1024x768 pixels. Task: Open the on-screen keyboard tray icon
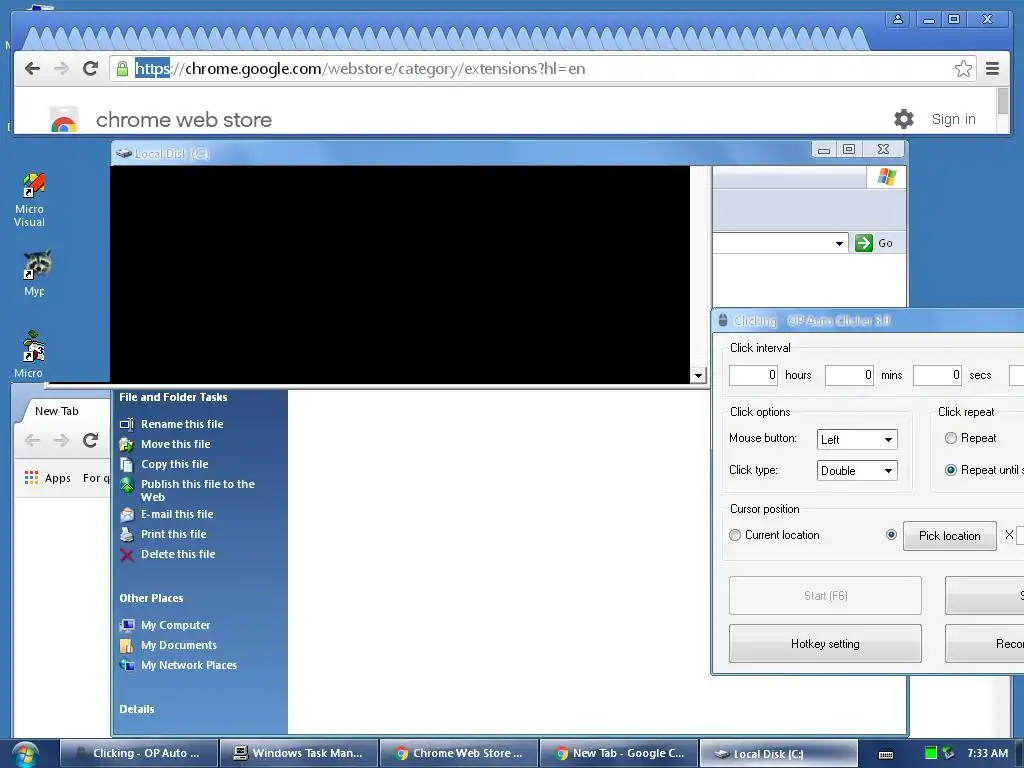pos(886,754)
